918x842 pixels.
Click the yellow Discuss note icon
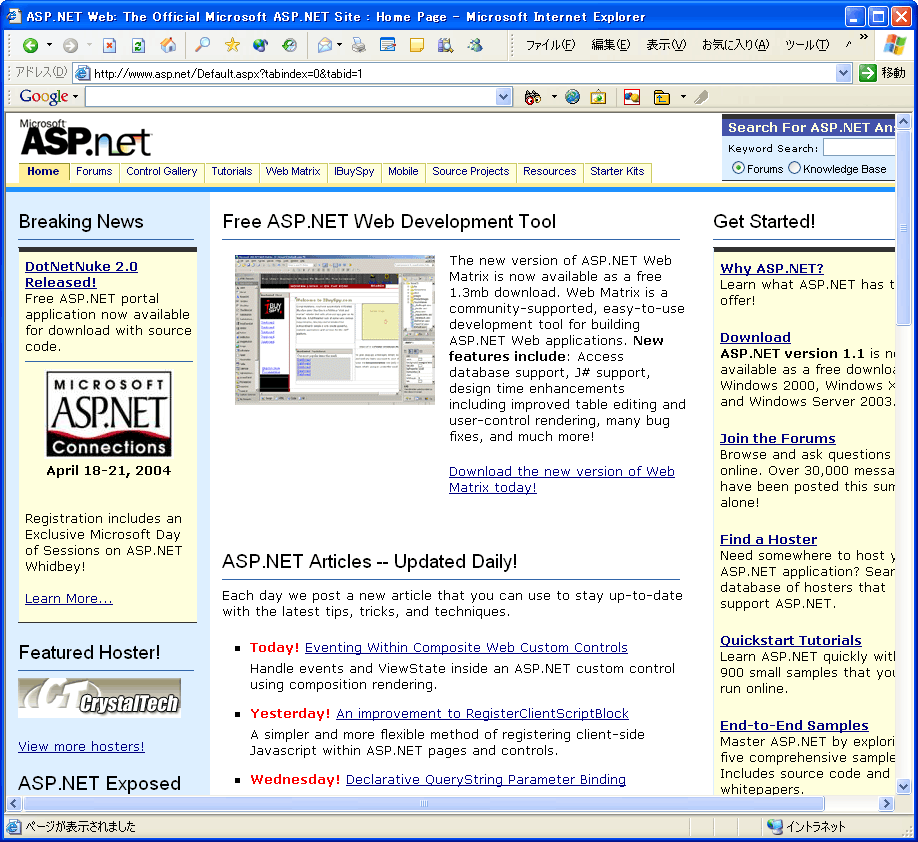pos(416,45)
